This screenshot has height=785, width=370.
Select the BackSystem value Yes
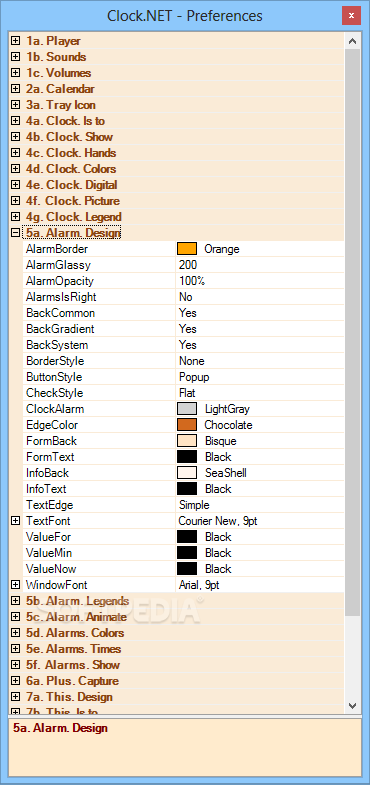188,345
